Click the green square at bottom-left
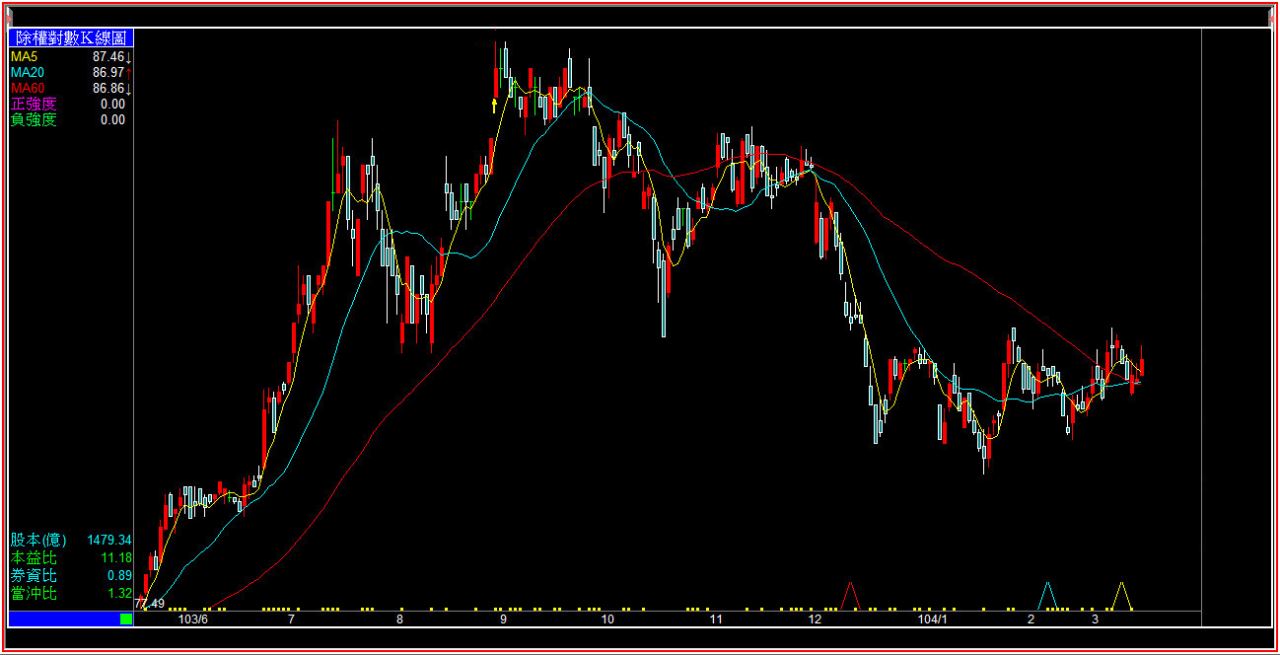The image size is (1280, 655). tap(126, 619)
